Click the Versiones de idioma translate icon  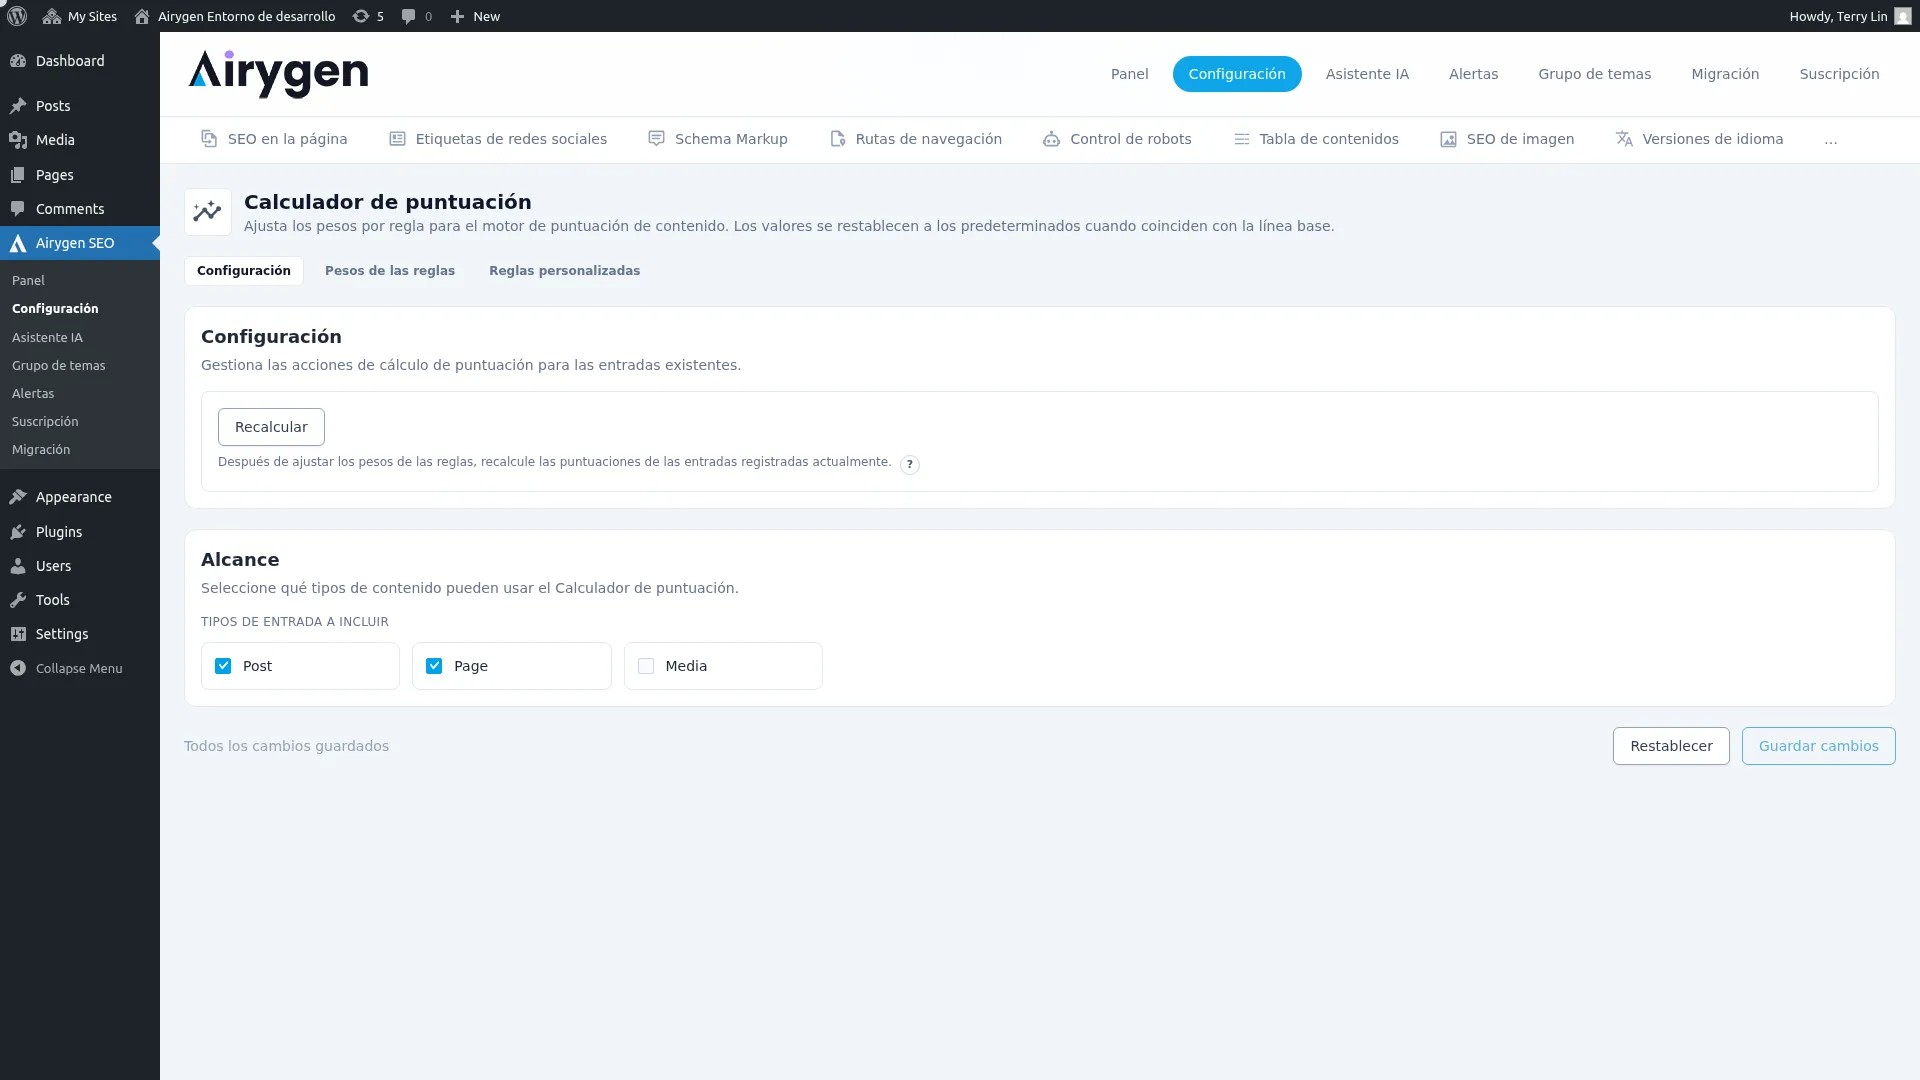tap(1624, 139)
